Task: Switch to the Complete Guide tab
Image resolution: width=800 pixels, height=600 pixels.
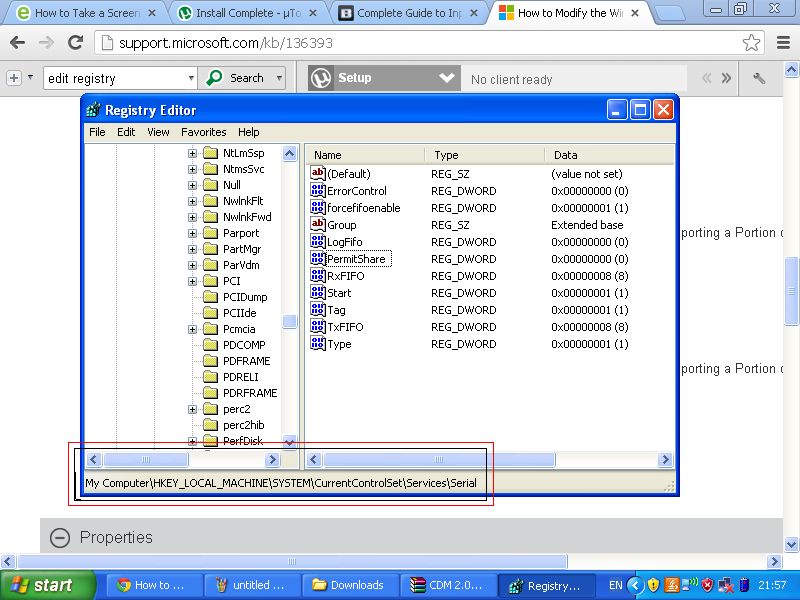Action: (409, 13)
